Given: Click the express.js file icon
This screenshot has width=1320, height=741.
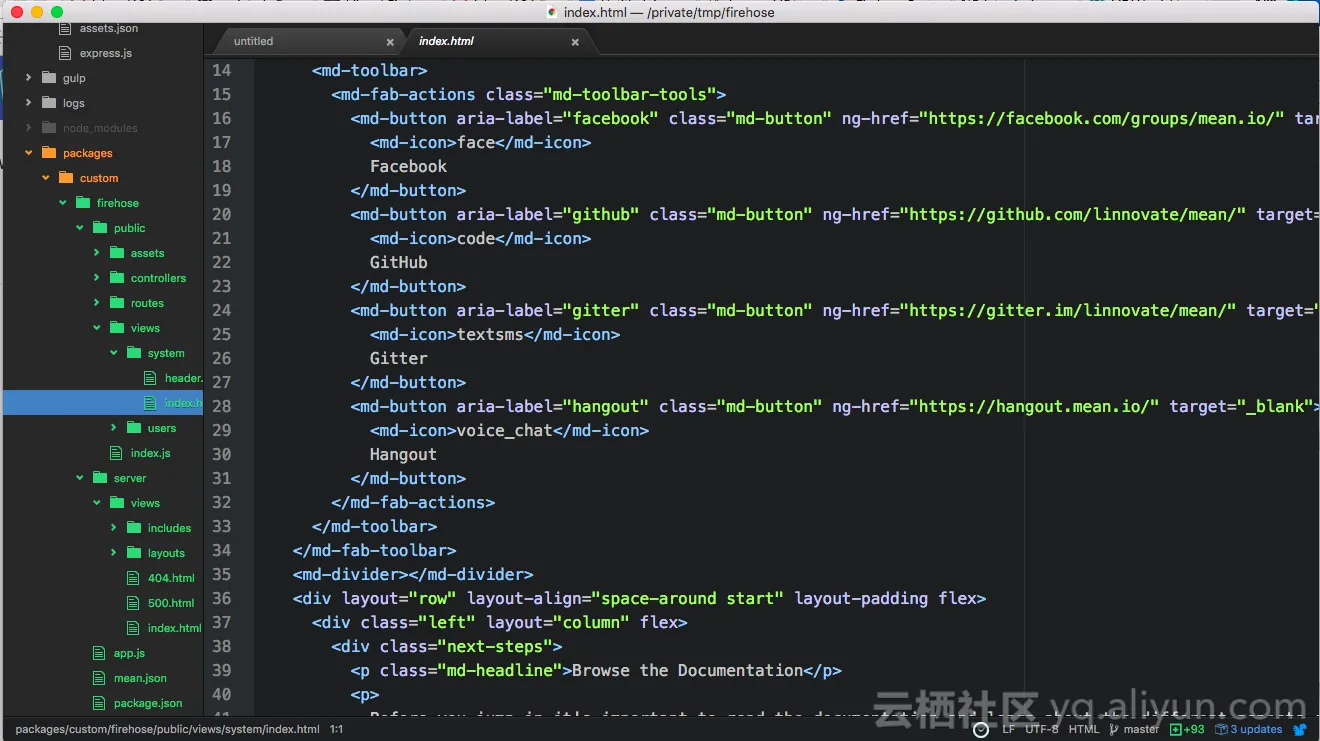Looking at the screenshot, I should coord(65,53).
